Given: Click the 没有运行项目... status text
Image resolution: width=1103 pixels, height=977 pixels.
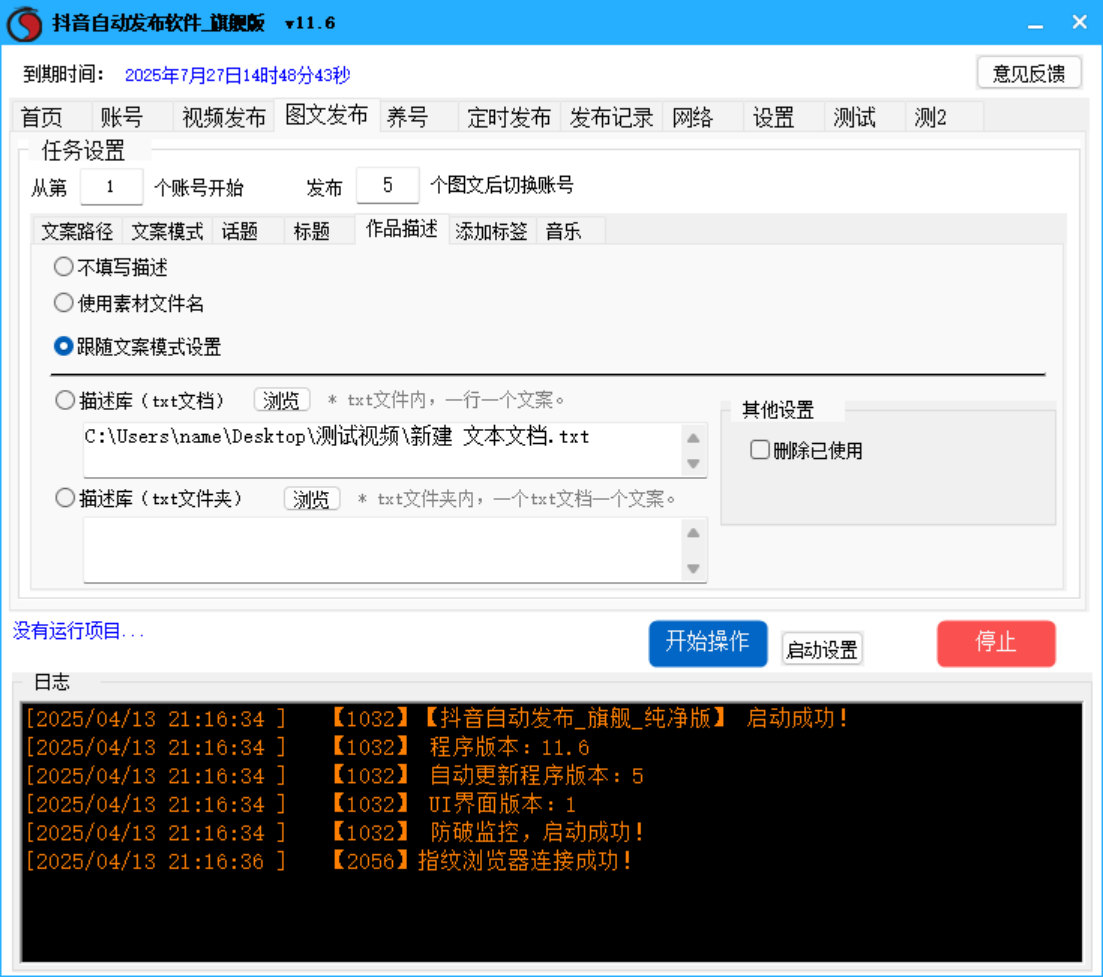Looking at the screenshot, I should [x=79, y=631].
